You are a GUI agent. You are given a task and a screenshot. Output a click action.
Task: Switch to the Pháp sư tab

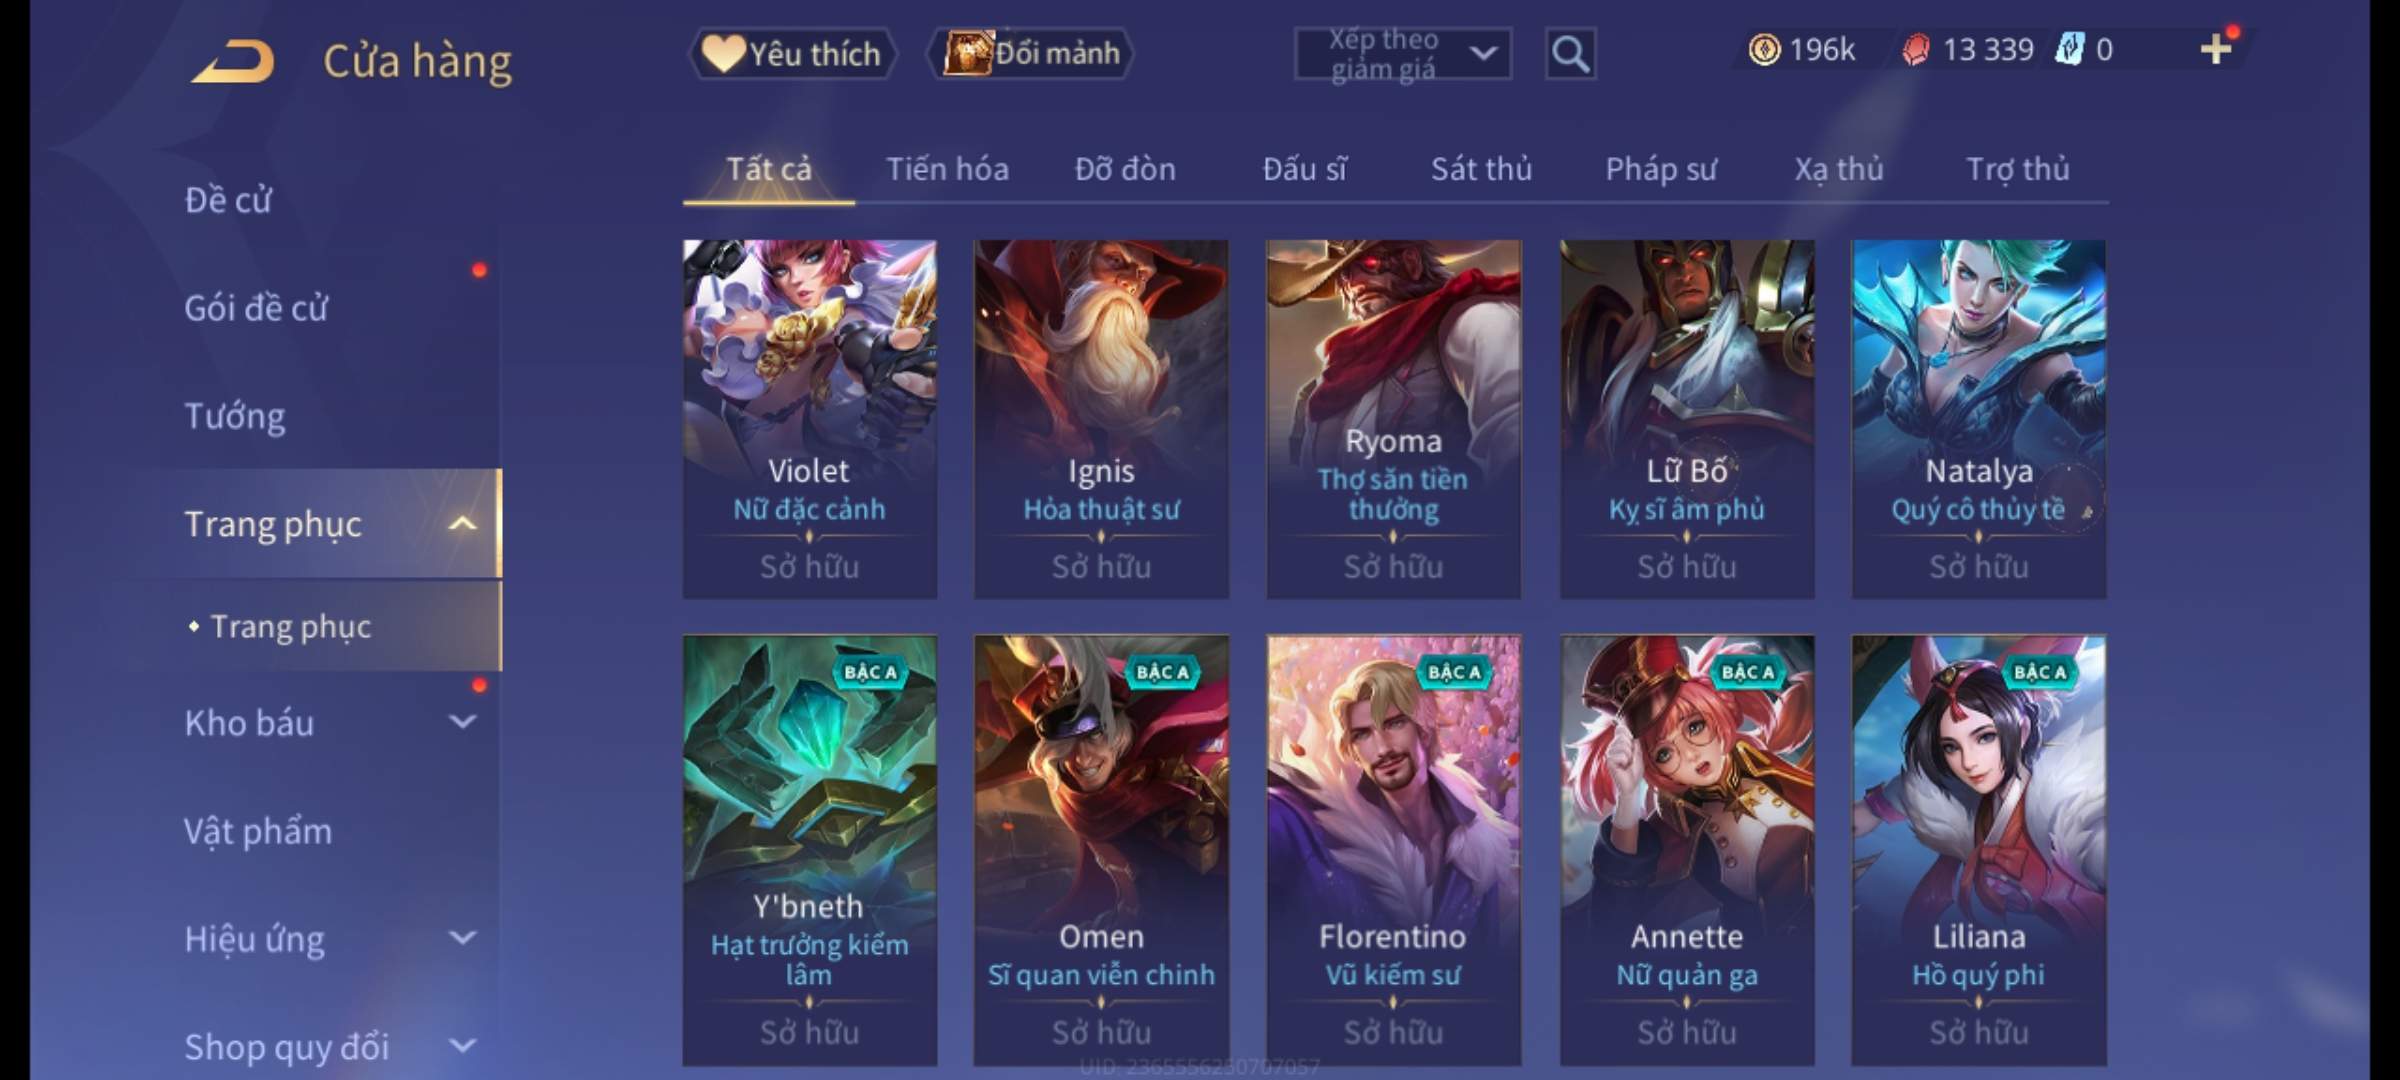tap(1660, 169)
